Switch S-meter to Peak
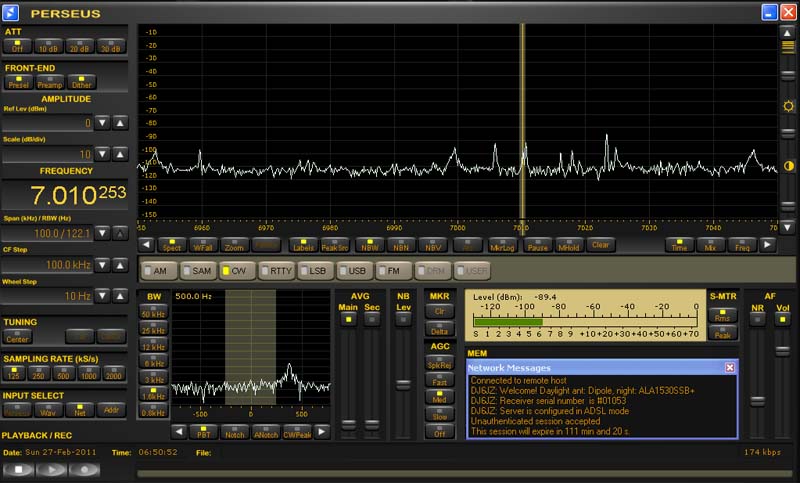 pos(722,332)
